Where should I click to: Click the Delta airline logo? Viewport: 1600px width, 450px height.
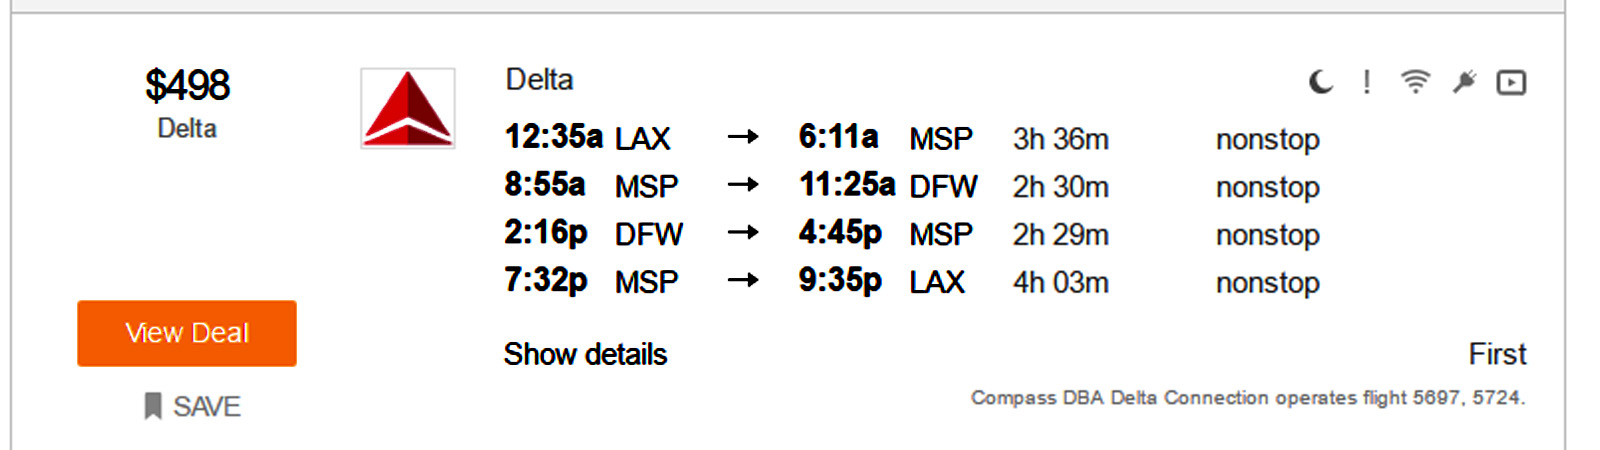pos(408,108)
